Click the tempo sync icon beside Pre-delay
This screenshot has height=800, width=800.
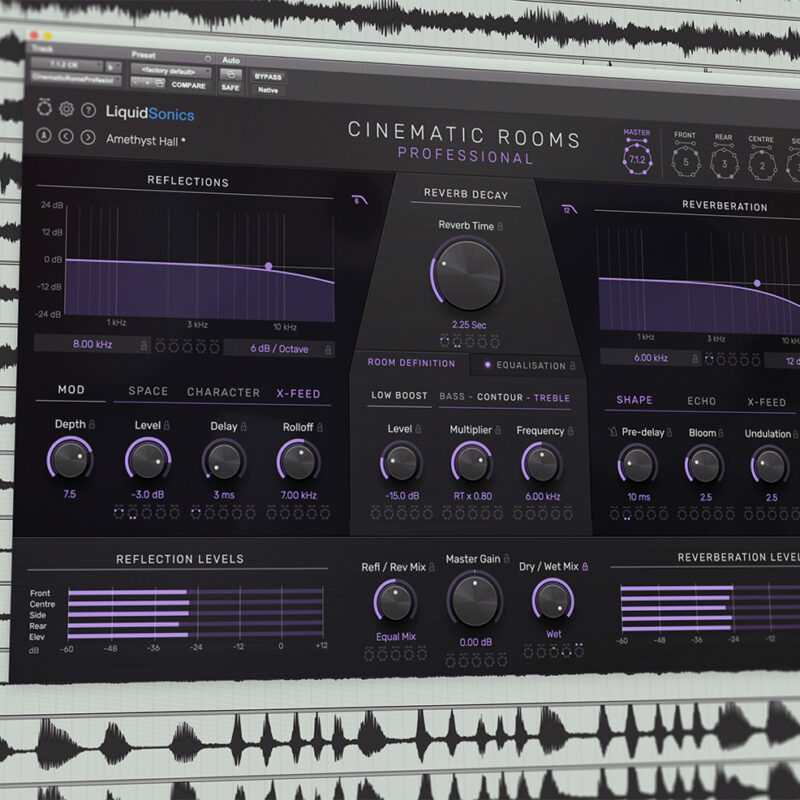click(613, 432)
